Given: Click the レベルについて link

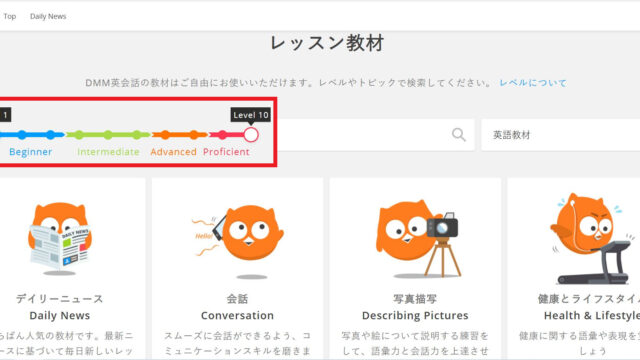Looking at the screenshot, I should (x=533, y=83).
